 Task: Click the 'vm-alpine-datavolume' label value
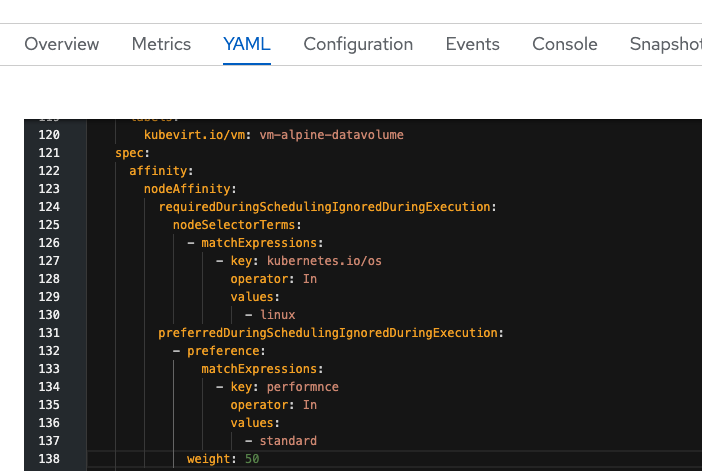click(x=338, y=134)
